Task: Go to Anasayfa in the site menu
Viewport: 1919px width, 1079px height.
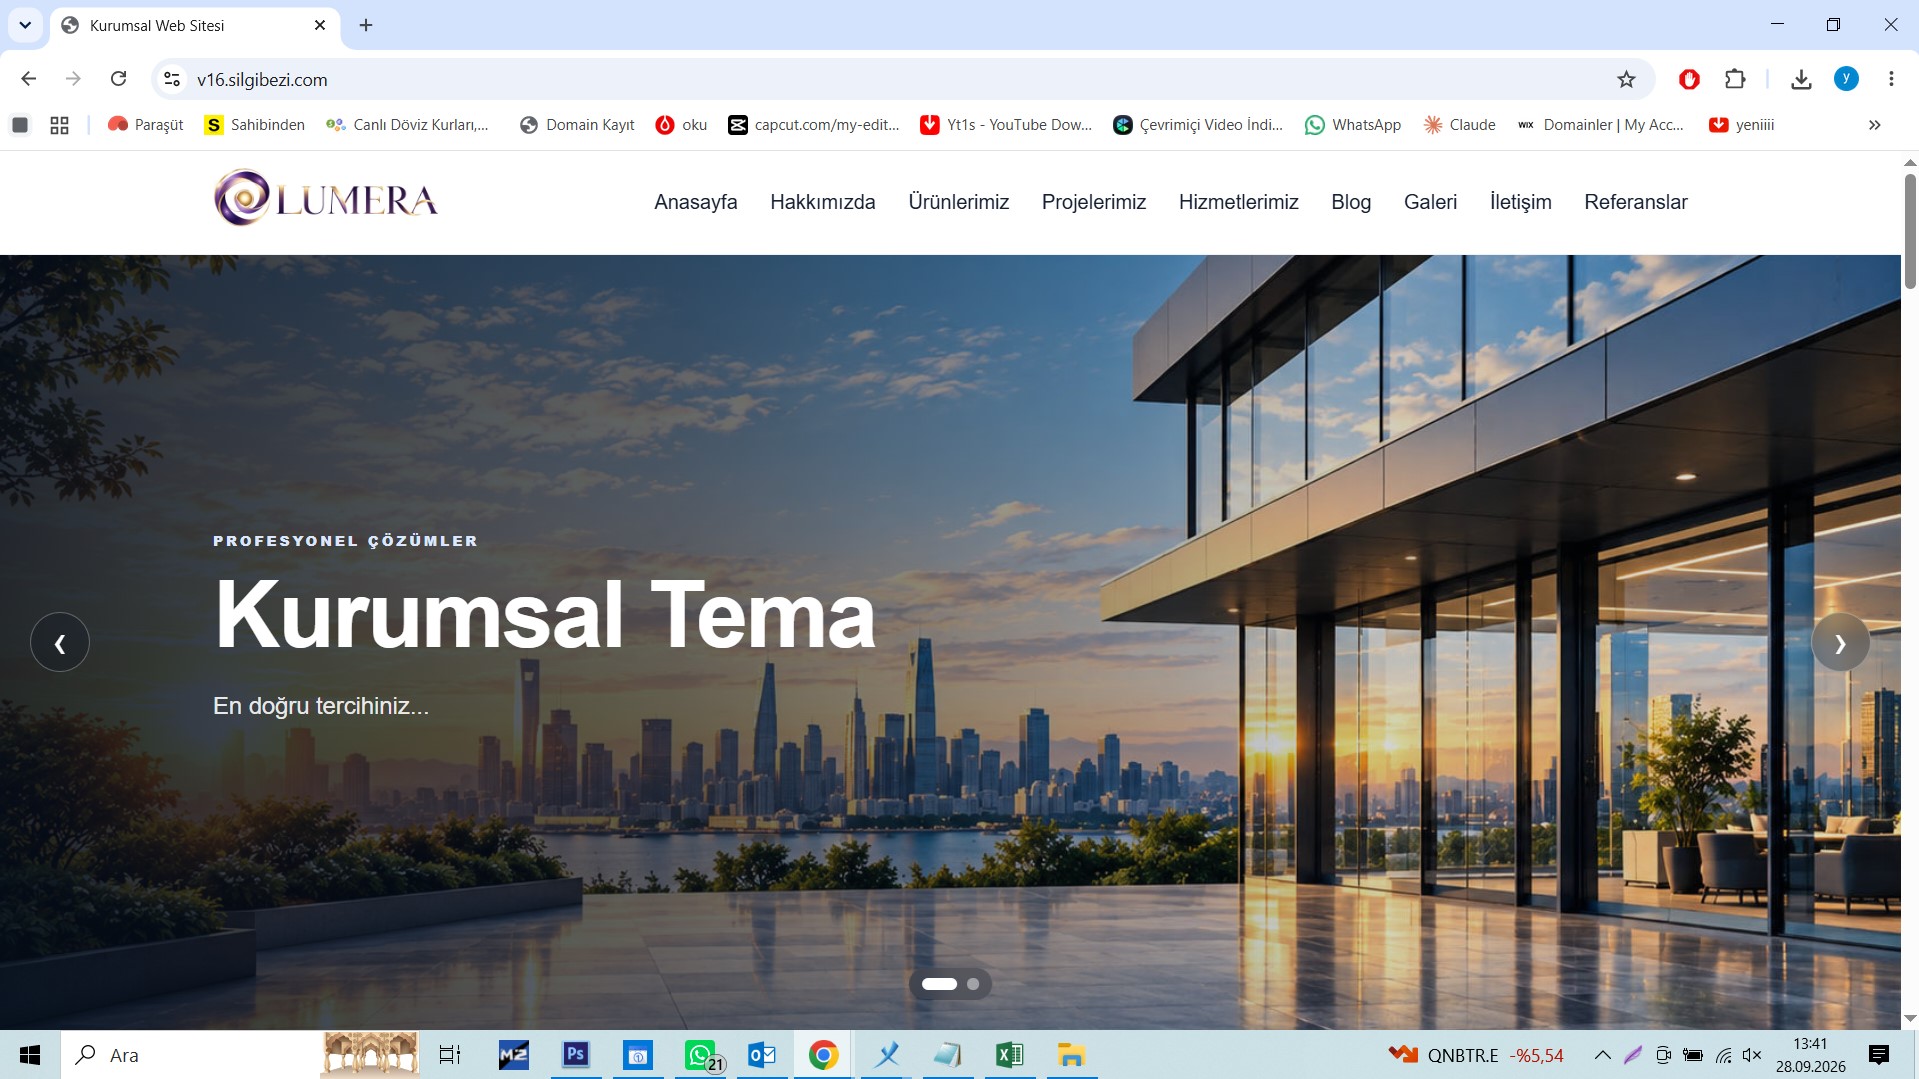Action: (x=695, y=202)
